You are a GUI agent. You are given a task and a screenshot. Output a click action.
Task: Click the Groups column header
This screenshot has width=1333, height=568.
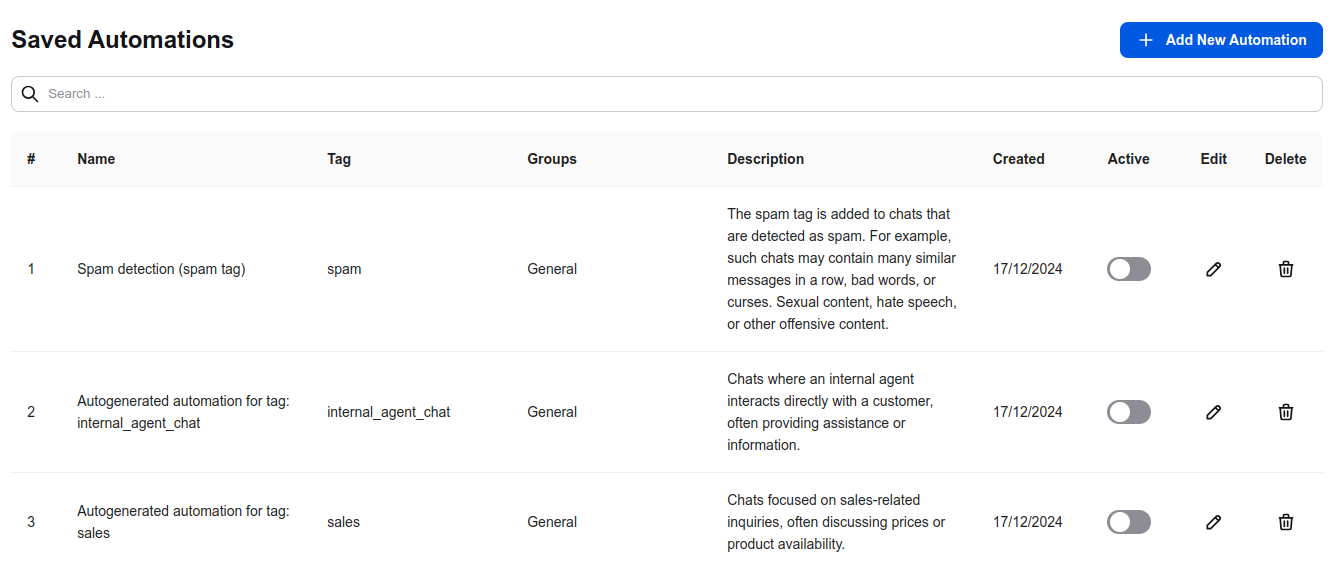point(552,159)
